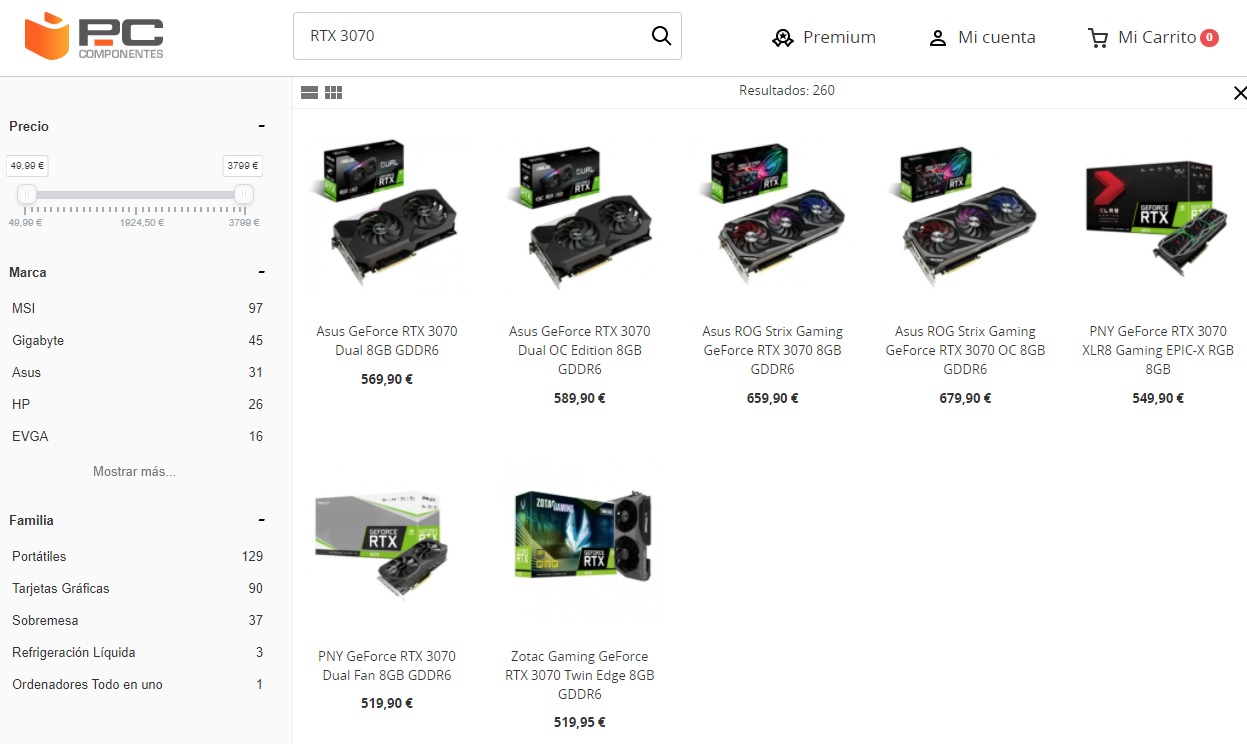
Task: Switch to grid view layout icon
Action: pyautogui.click(x=334, y=92)
